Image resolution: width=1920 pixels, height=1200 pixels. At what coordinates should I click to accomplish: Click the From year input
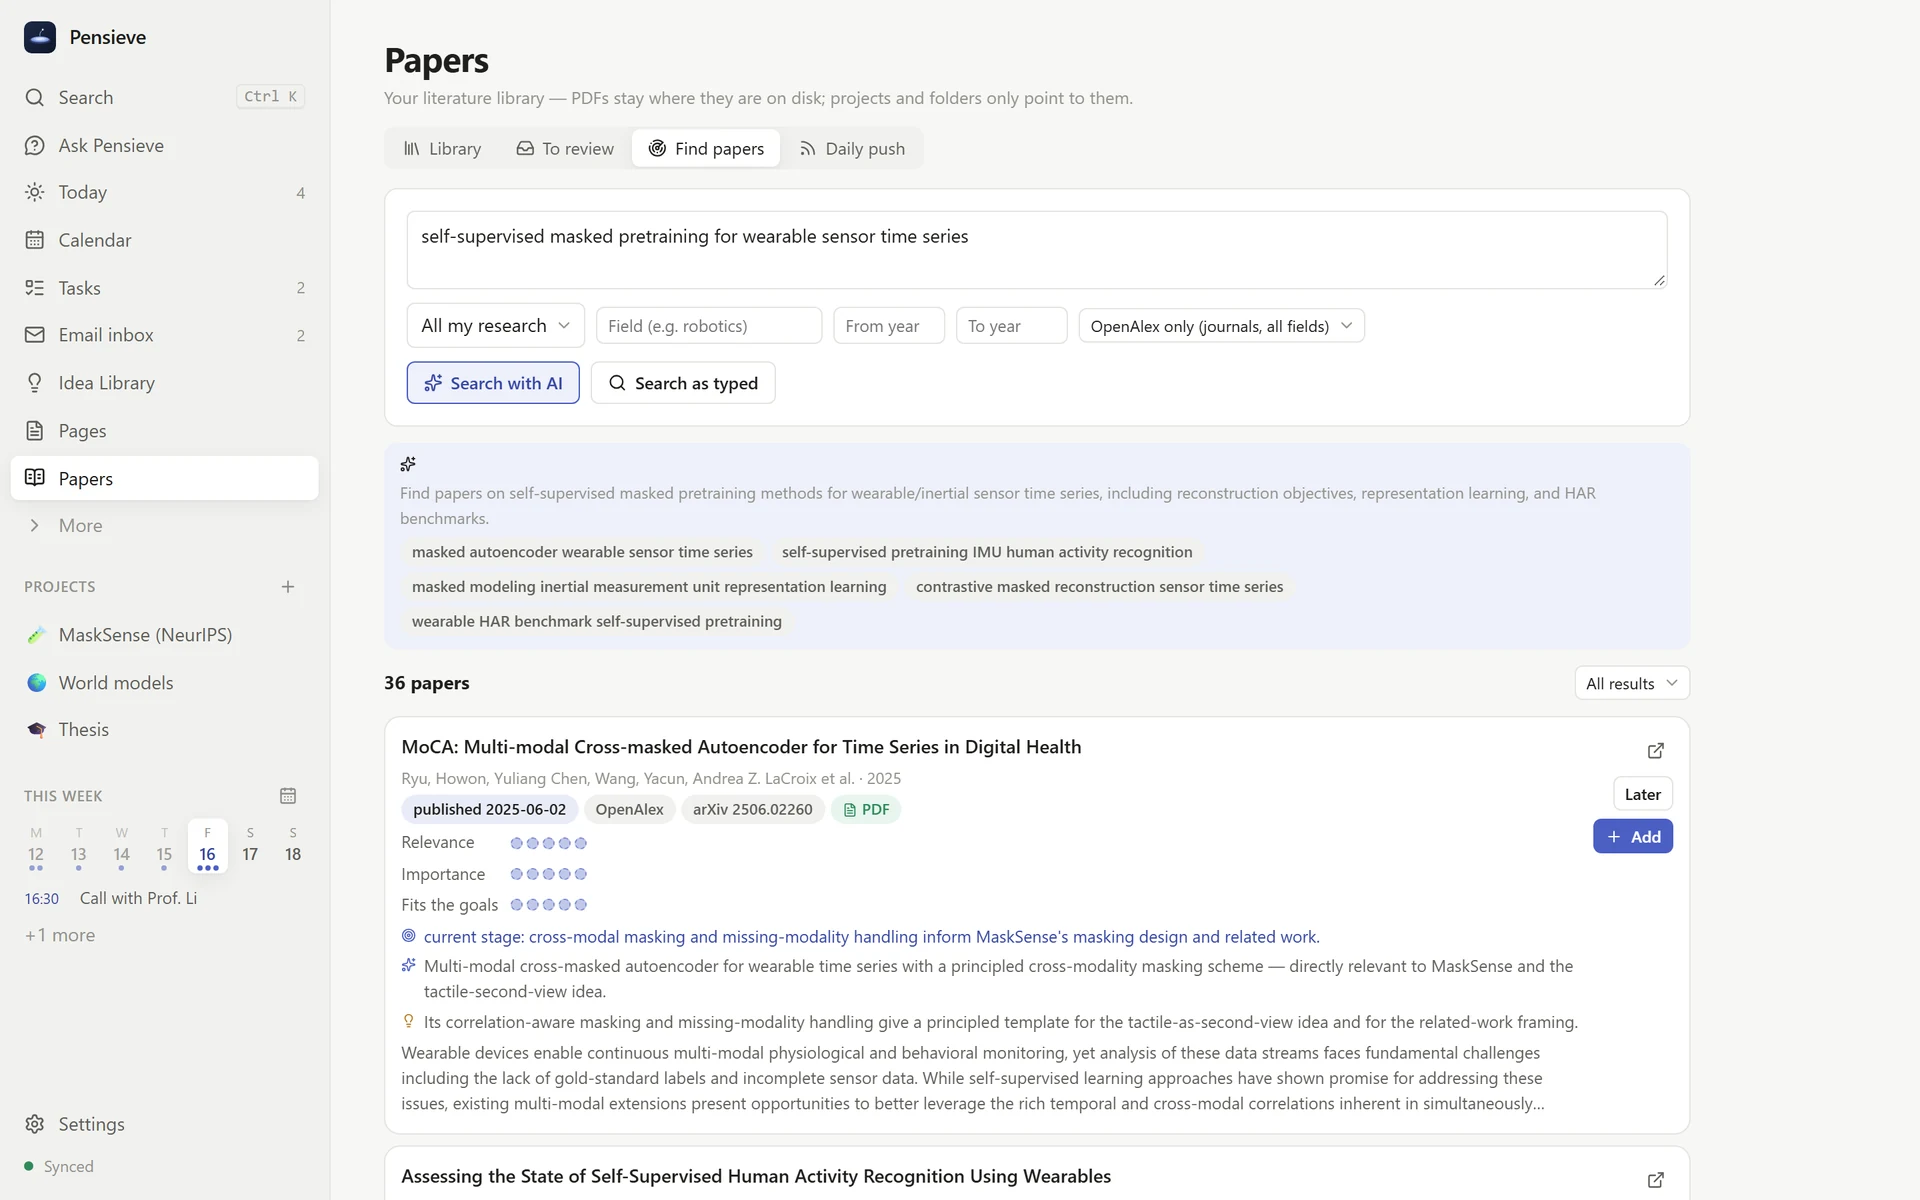coord(889,326)
